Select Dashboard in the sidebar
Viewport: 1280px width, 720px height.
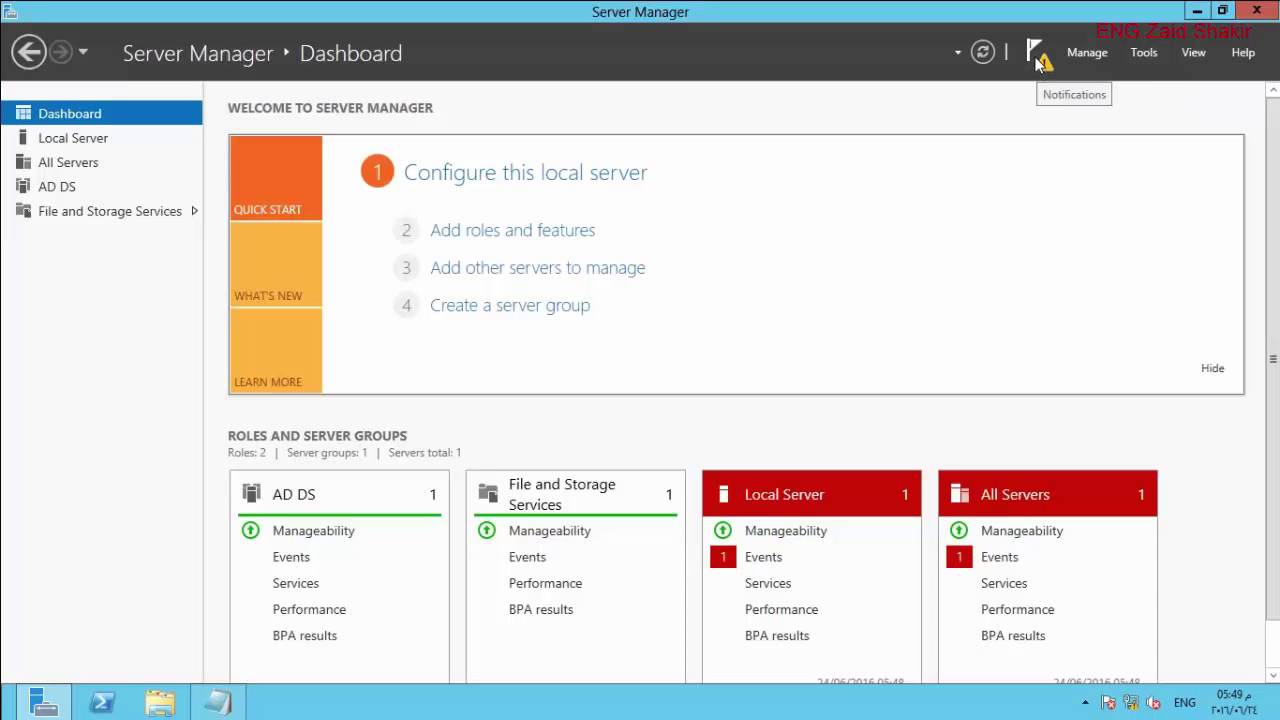click(101, 113)
